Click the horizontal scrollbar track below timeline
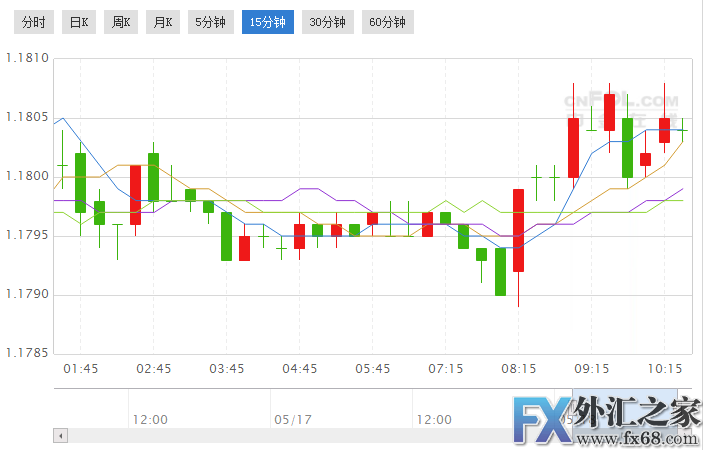The width and height of the screenshot is (703, 450). pyautogui.click(x=300, y=436)
